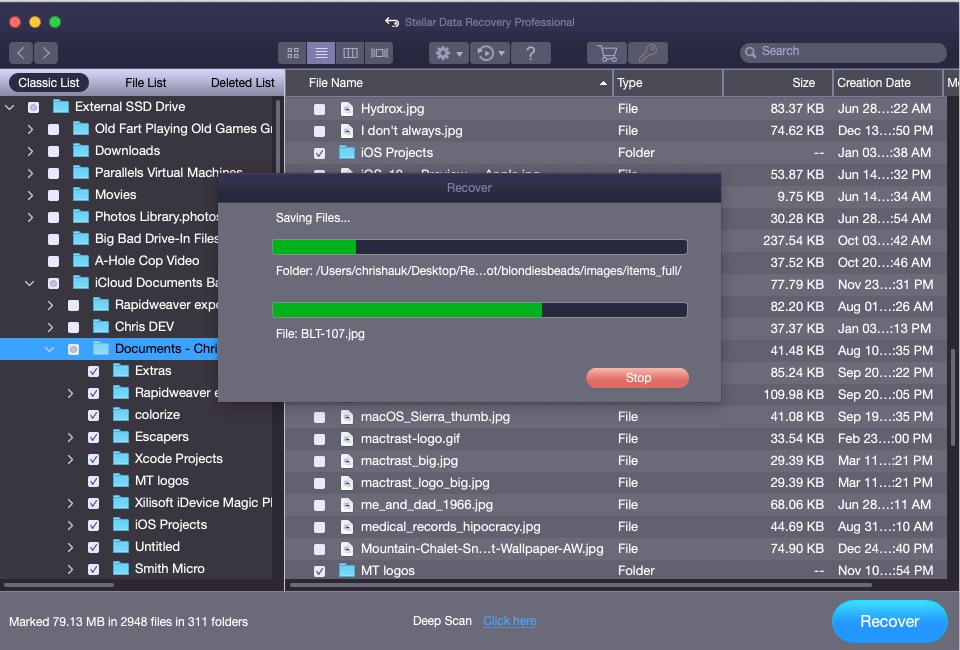Open the shopping cart to buy
Image resolution: width=960 pixels, height=650 pixels.
point(607,53)
